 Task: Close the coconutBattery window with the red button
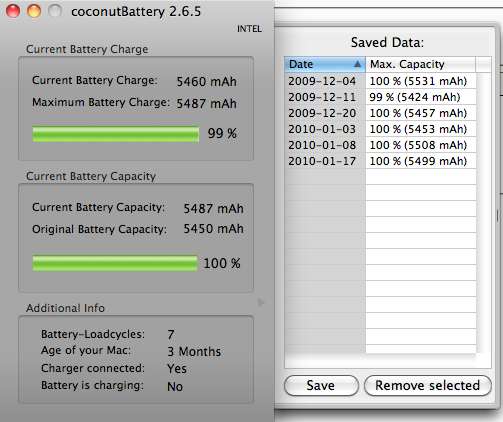tap(13, 11)
